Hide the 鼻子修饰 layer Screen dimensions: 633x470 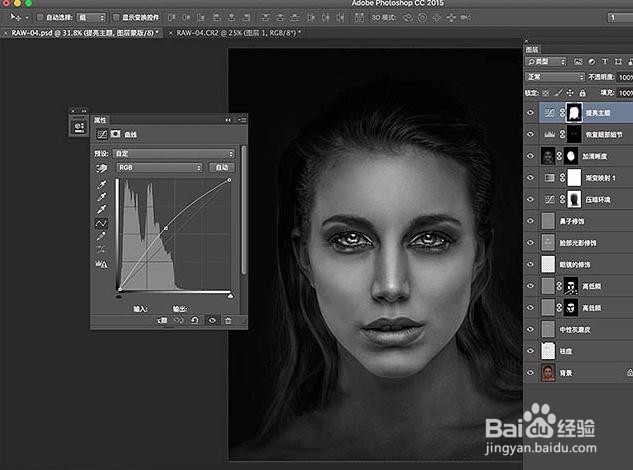tap(530, 221)
